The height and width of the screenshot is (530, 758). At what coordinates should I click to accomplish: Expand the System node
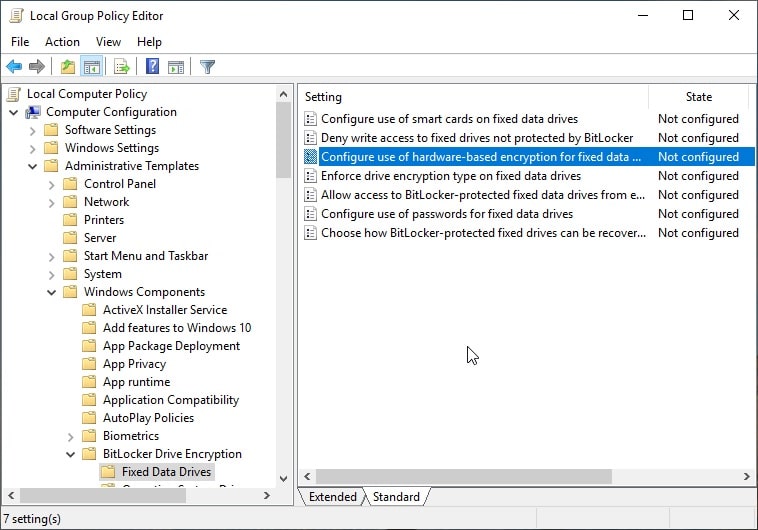point(51,275)
